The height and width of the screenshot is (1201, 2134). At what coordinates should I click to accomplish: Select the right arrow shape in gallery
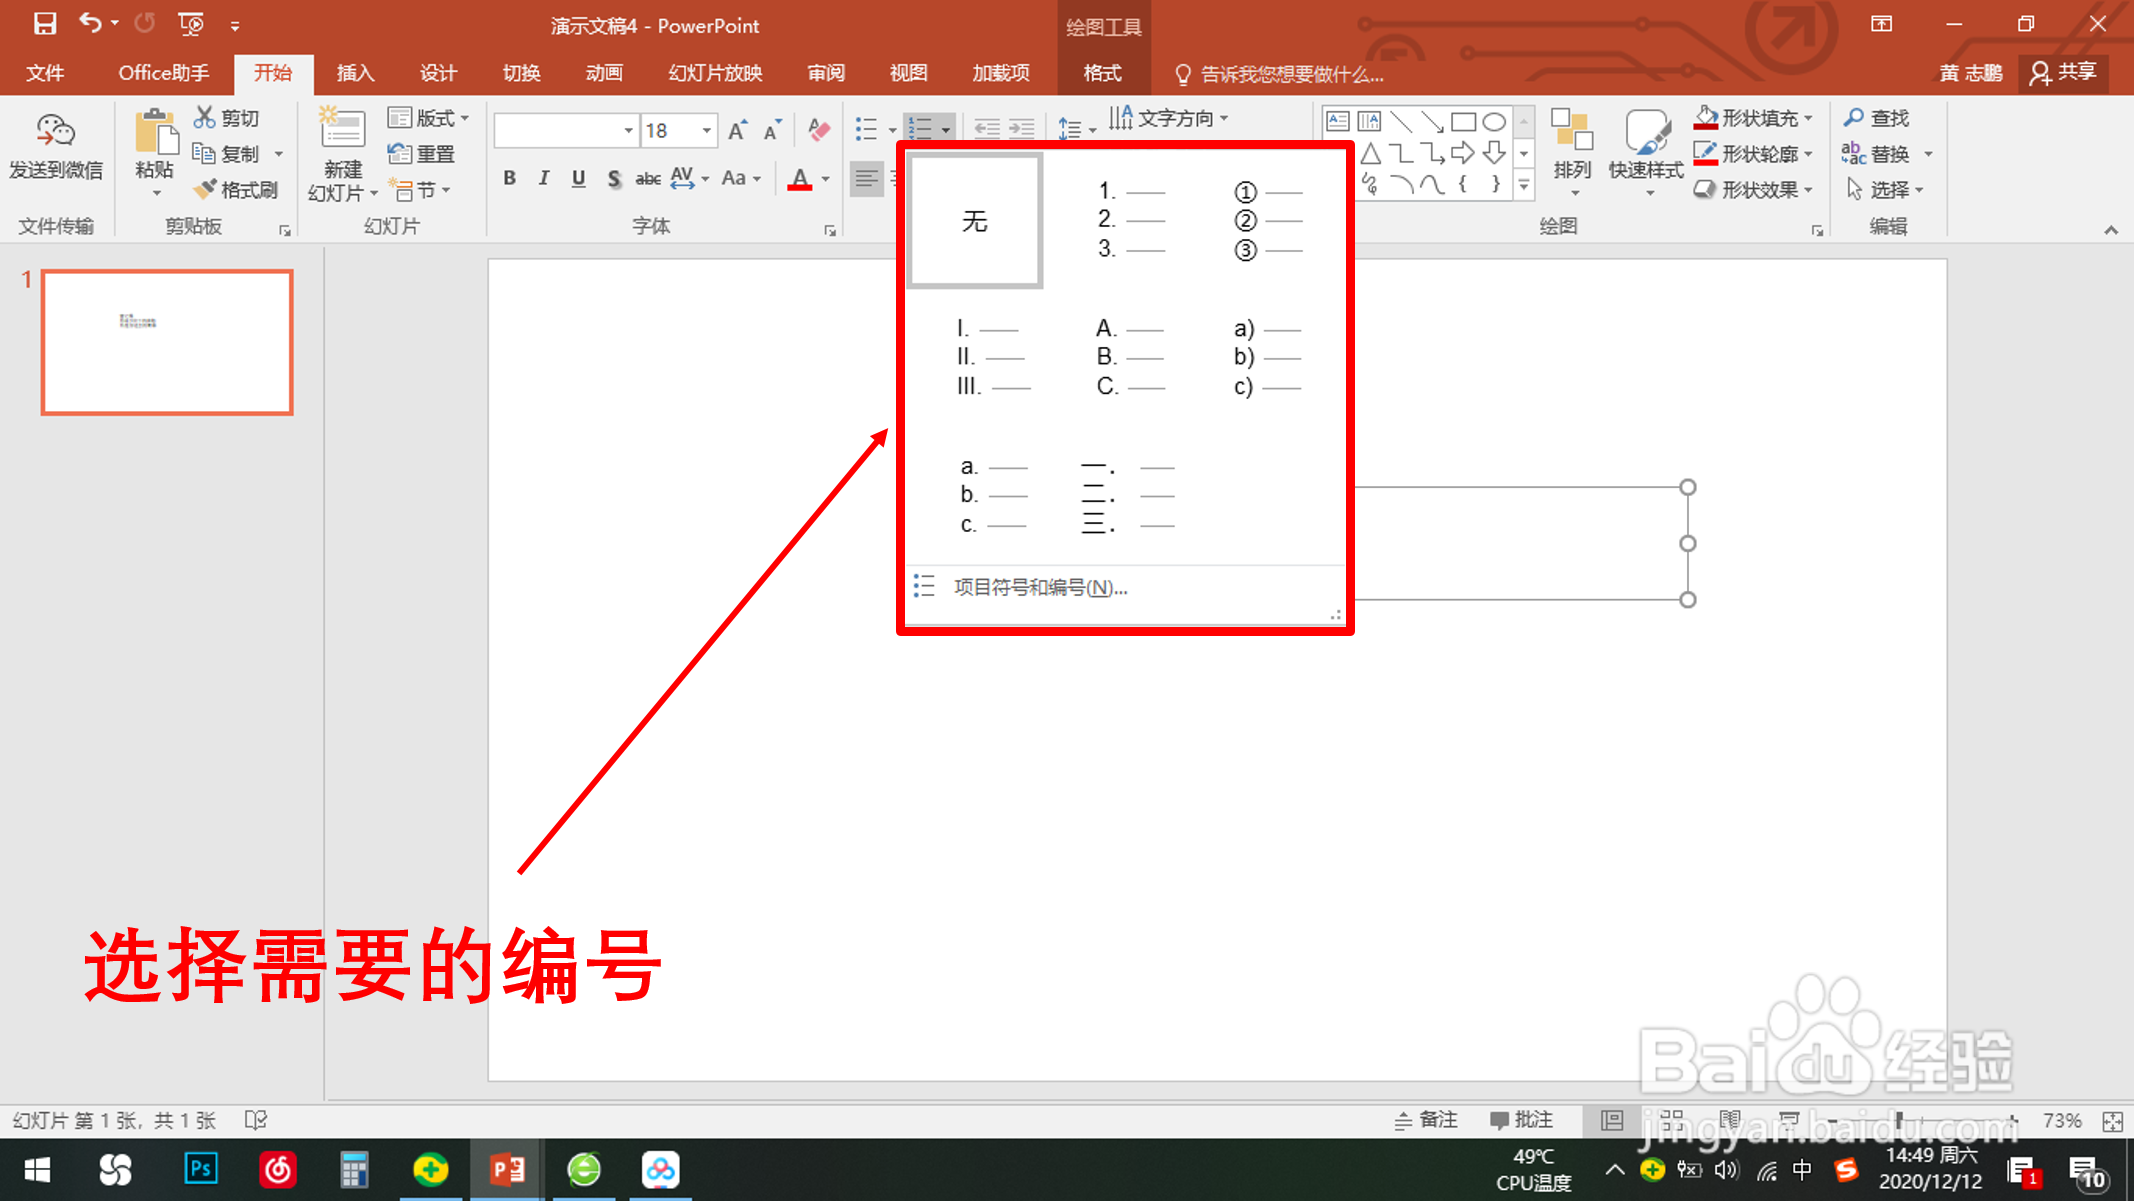1463,153
